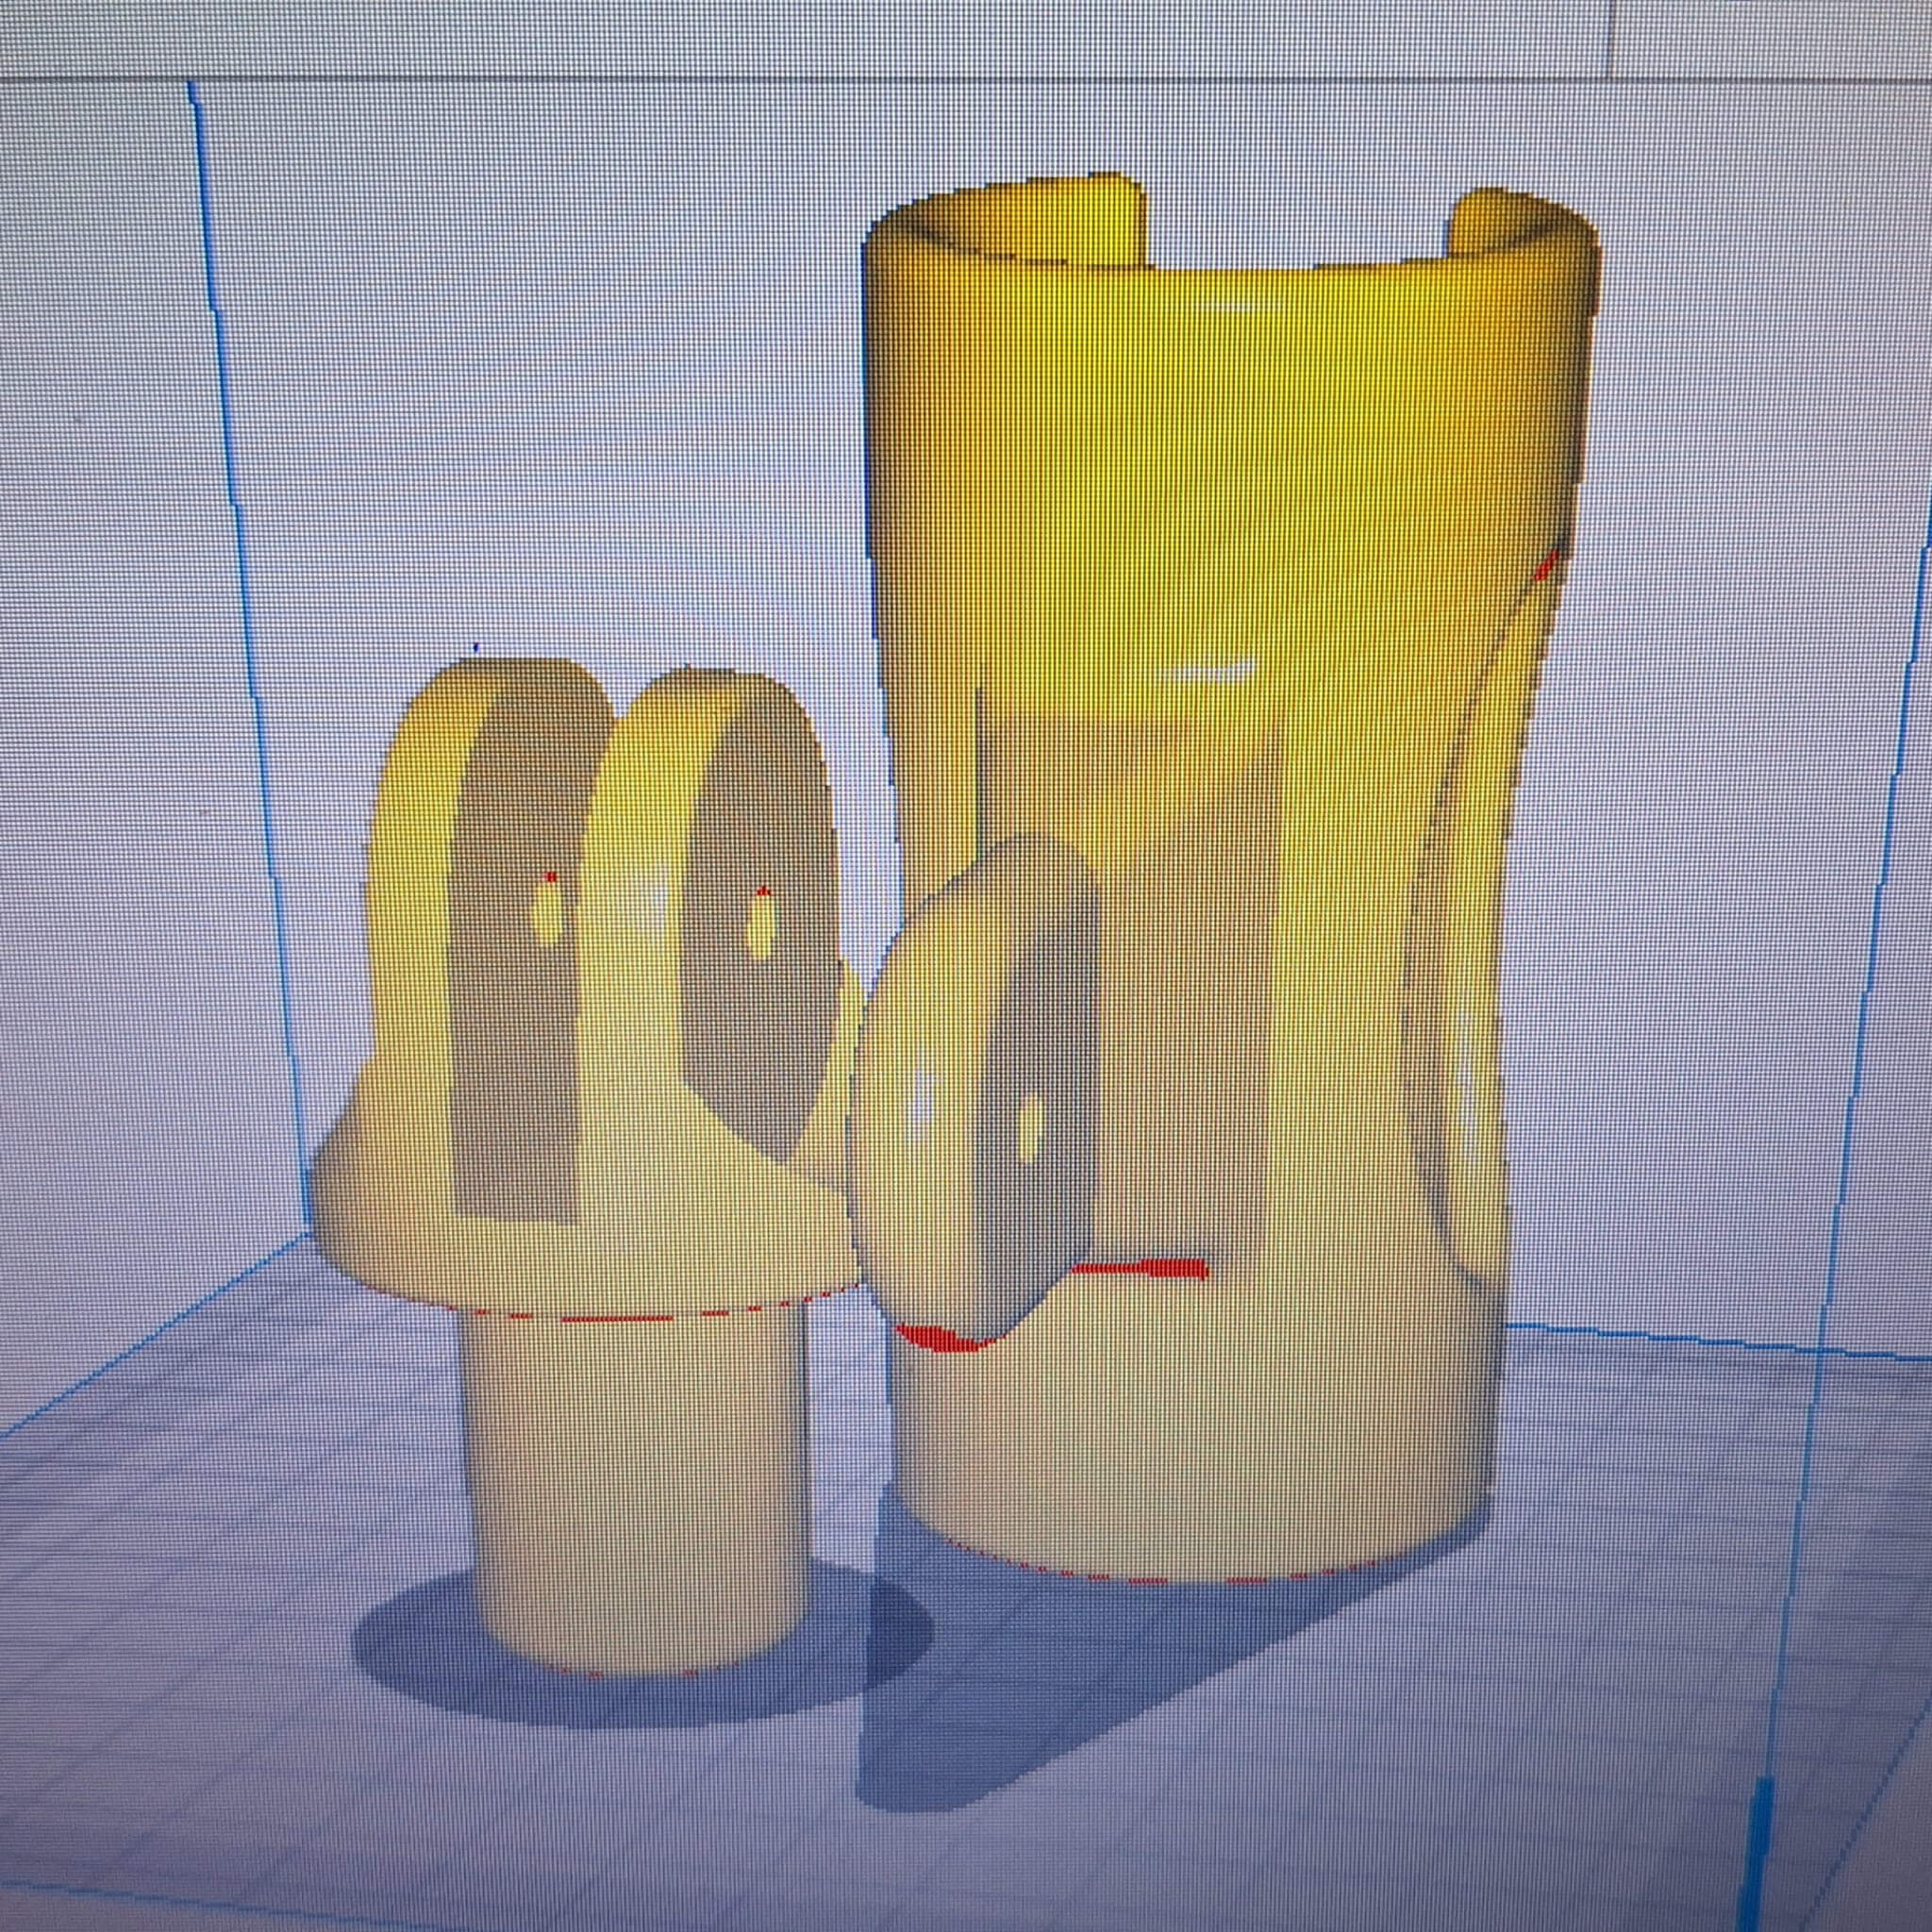
Task: Click the pin hole in the left prong
Action: [547, 913]
